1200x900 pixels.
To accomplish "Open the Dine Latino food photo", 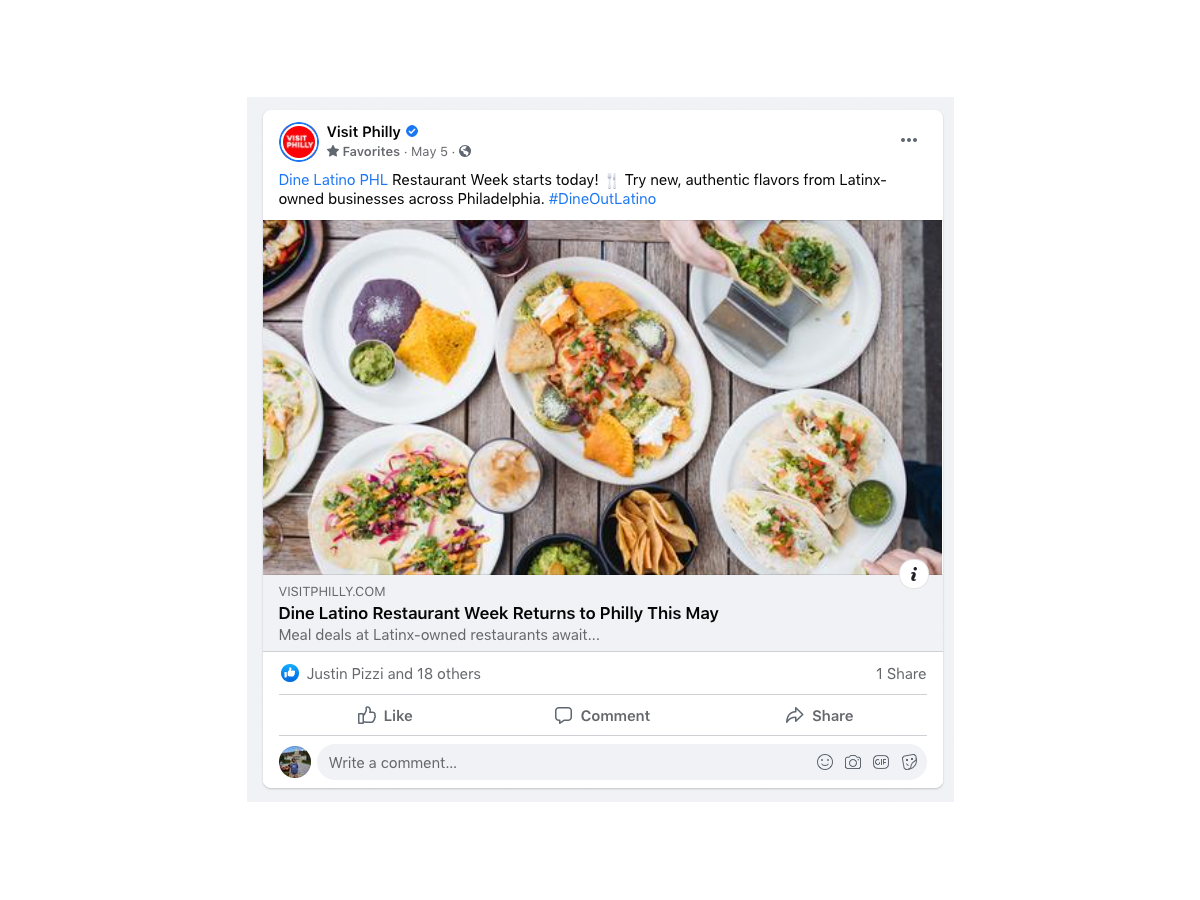I will pos(602,397).
